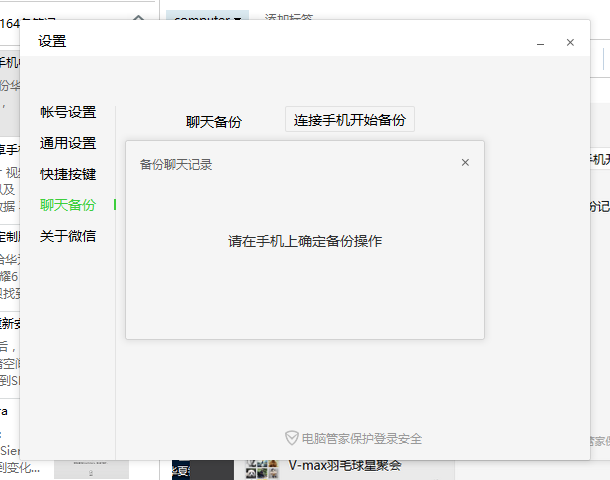Open gray note thumbnail at bottom left
This screenshot has width=610, height=480.
[x=91, y=469]
